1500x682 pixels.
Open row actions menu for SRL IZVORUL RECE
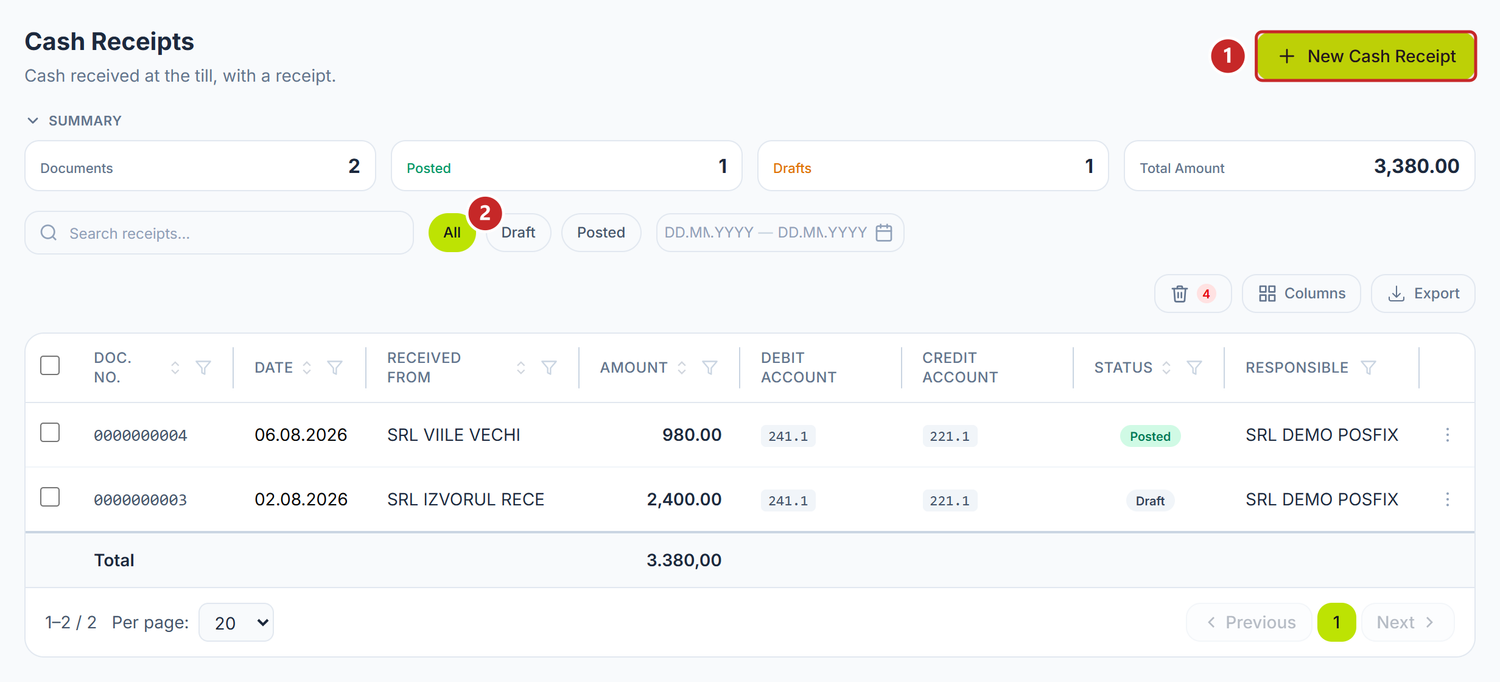point(1448,499)
